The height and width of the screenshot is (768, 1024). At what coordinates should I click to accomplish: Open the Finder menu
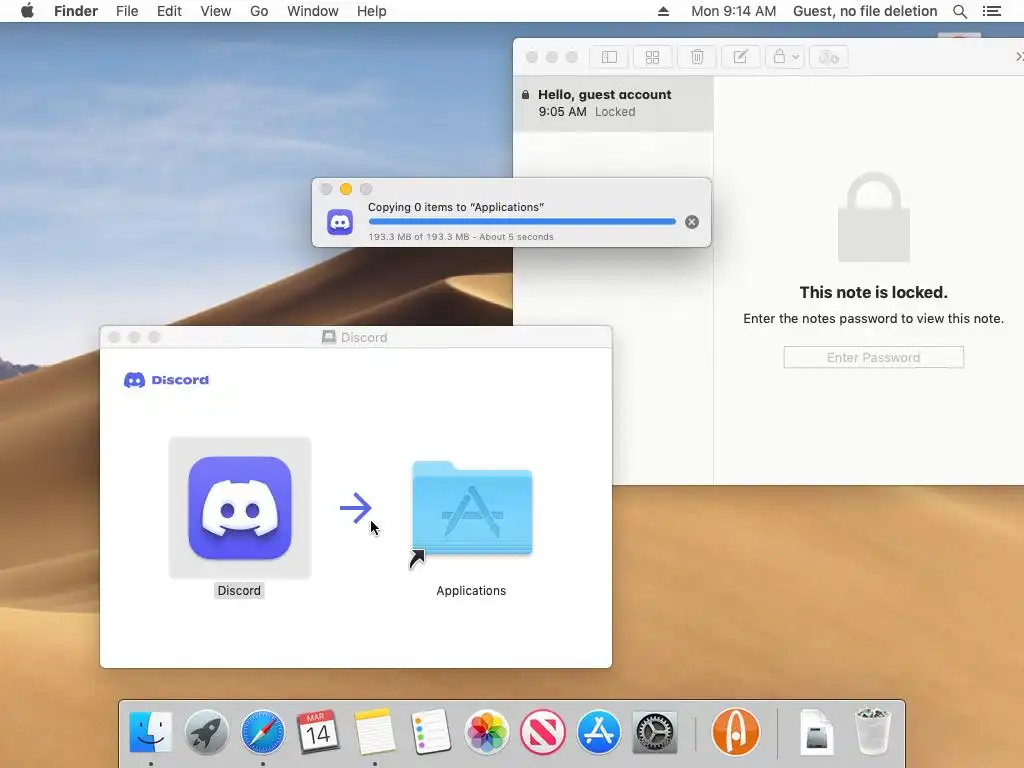click(76, 11)
